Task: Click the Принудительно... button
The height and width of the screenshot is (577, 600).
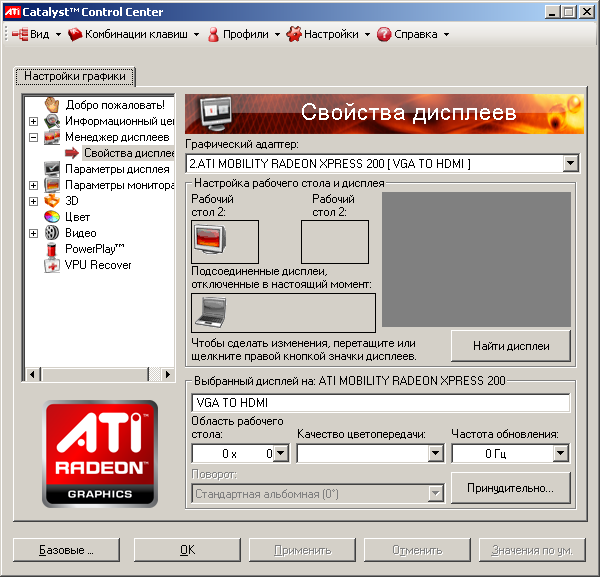Action: coord(511,488)
